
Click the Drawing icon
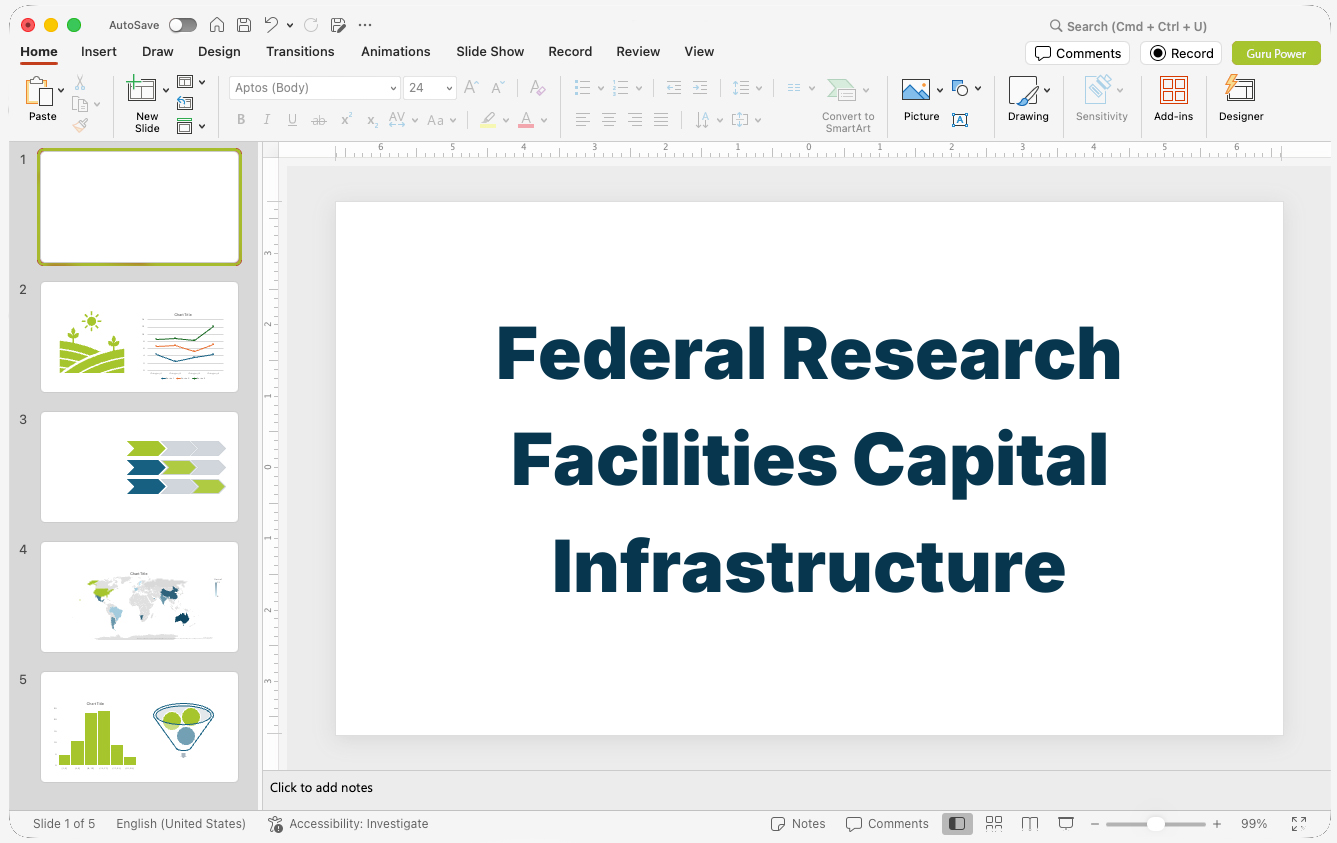point(1023,91)
